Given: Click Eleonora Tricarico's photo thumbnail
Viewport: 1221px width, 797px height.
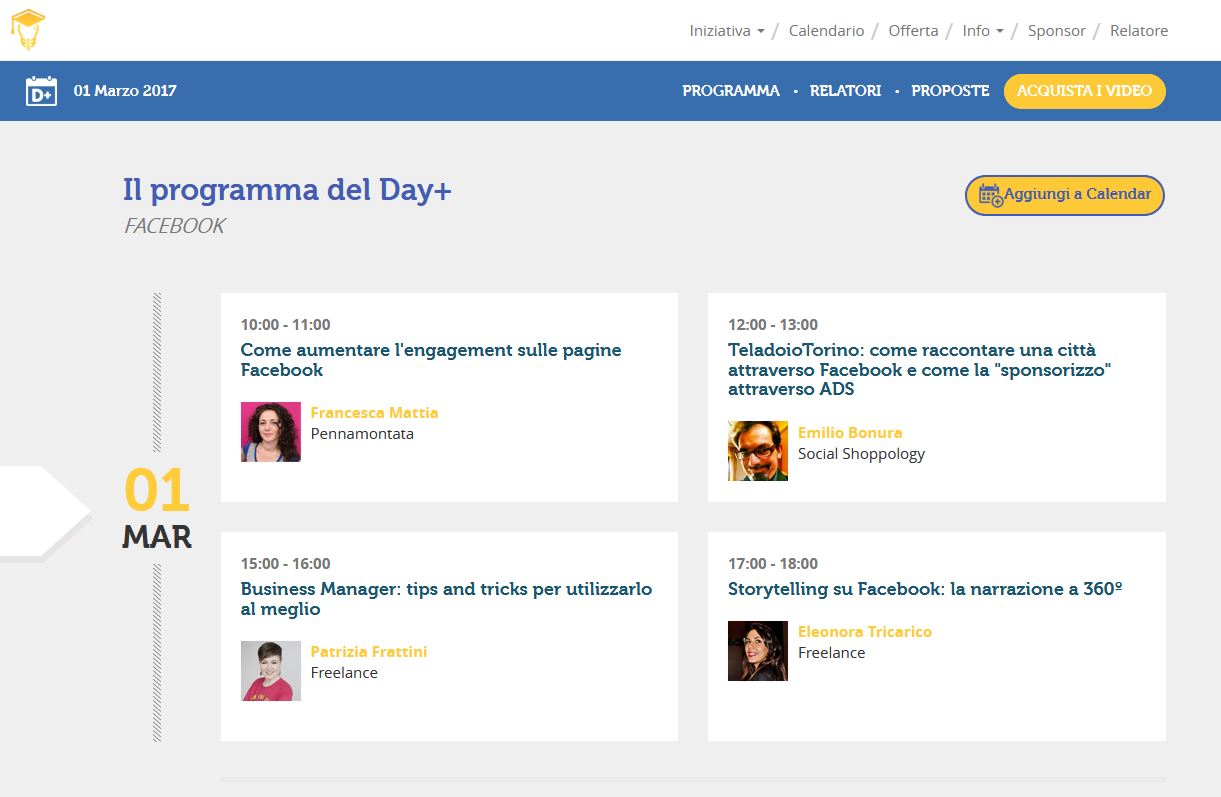Looking at the screenshot, I should click(x=758, y=651).
